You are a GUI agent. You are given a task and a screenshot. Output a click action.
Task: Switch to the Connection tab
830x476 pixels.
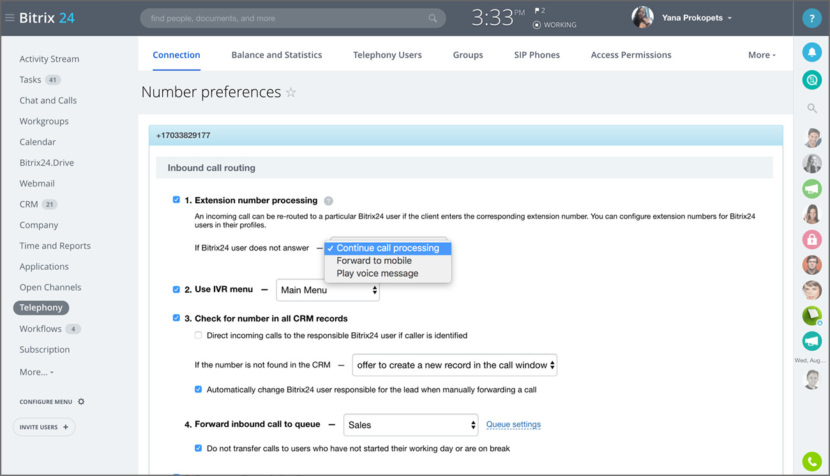176,55
